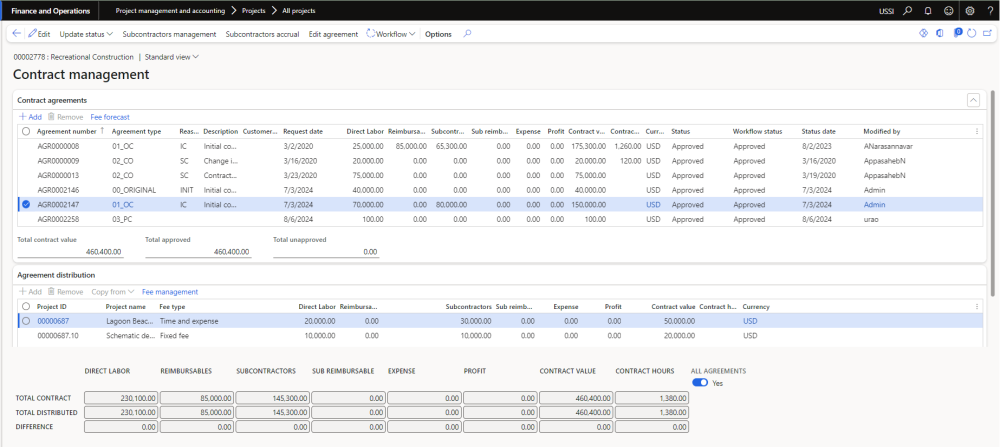1000x447 pixels.
Task: Open Subcontractors management menu
Action: point(169,34)
